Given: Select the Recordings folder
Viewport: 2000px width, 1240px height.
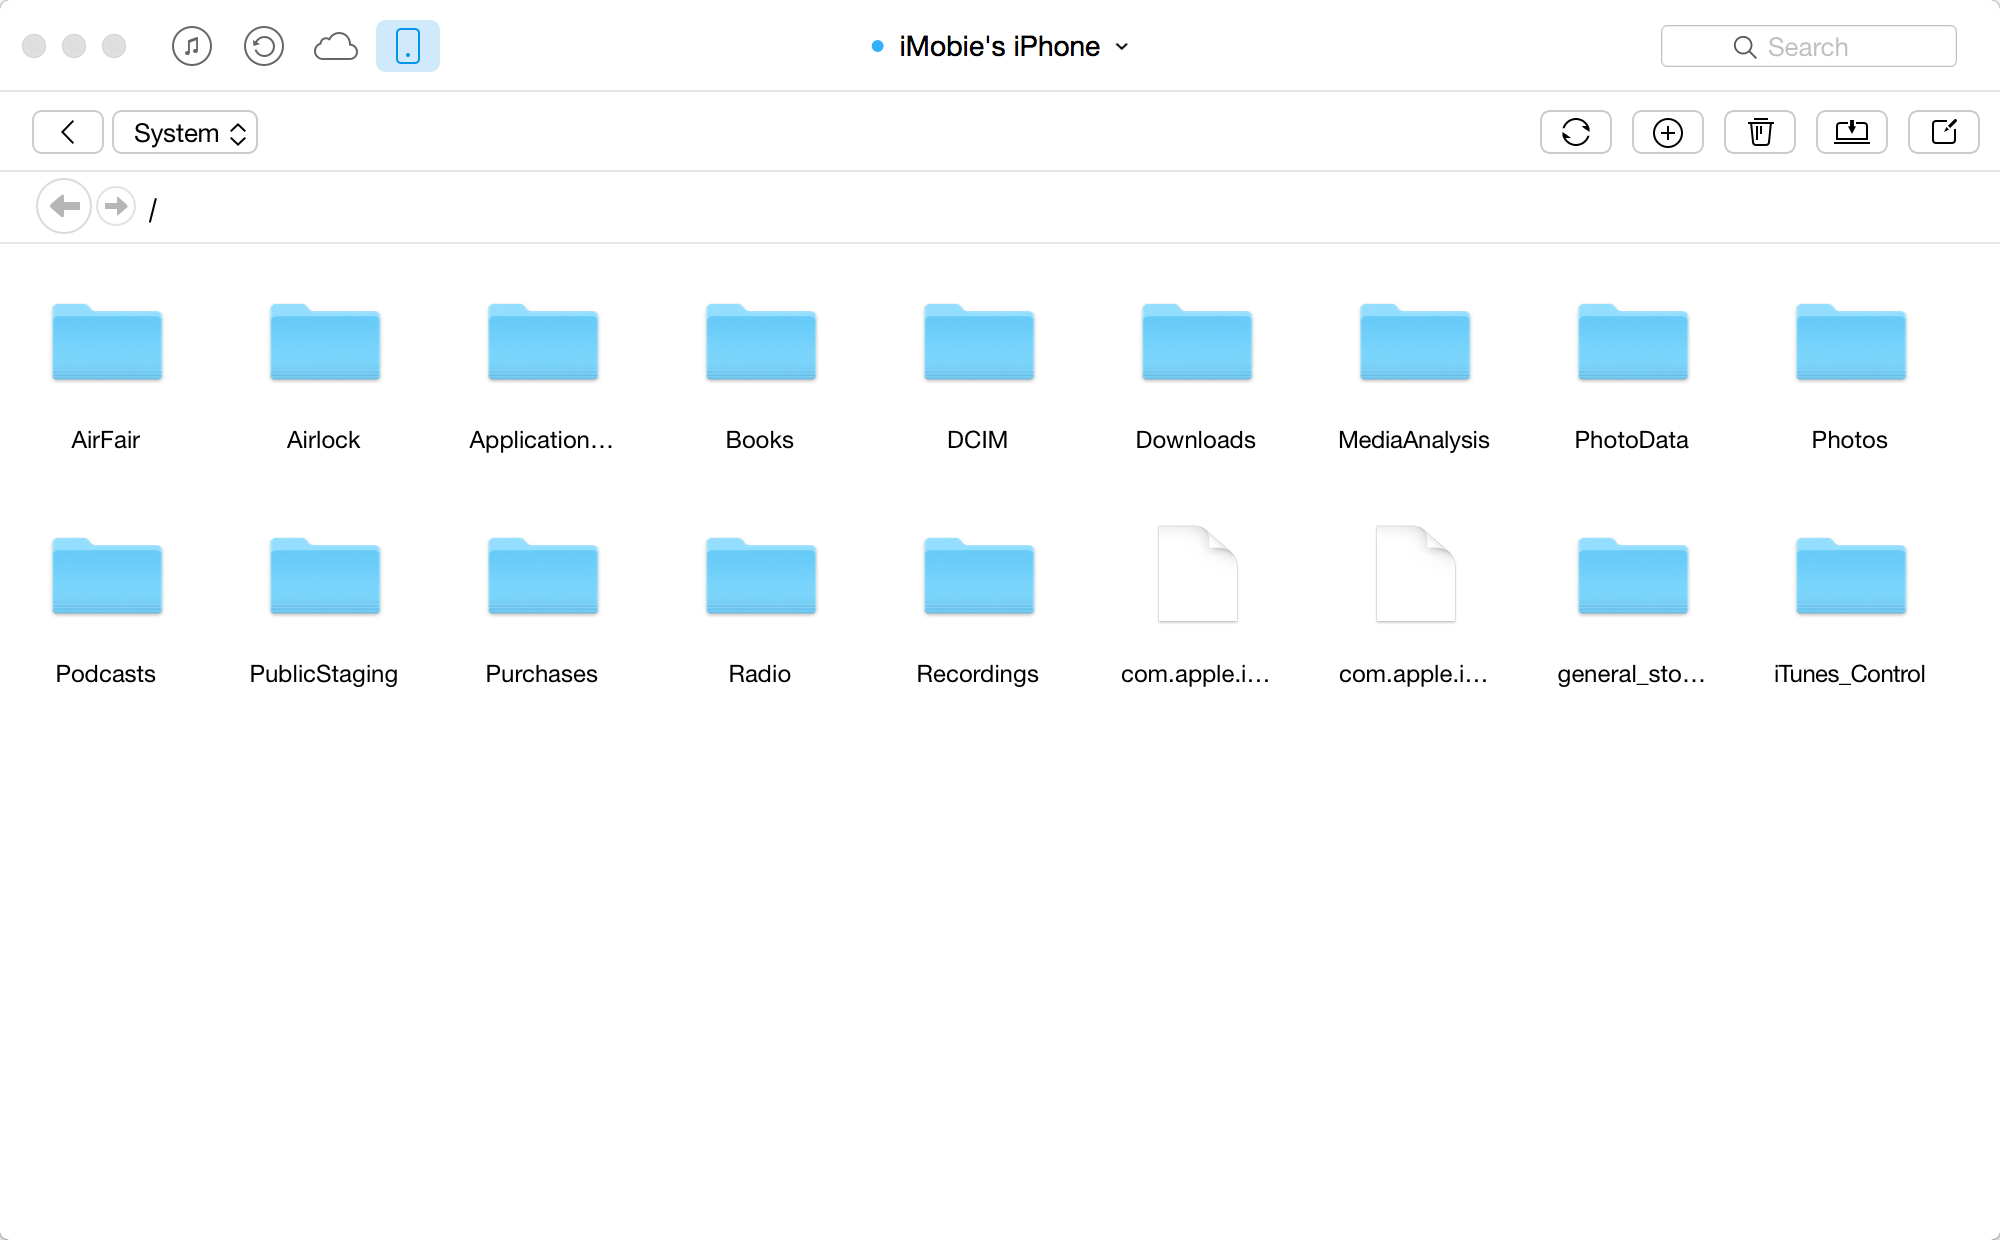Looking at the screenshot, I should click(978, 577).
